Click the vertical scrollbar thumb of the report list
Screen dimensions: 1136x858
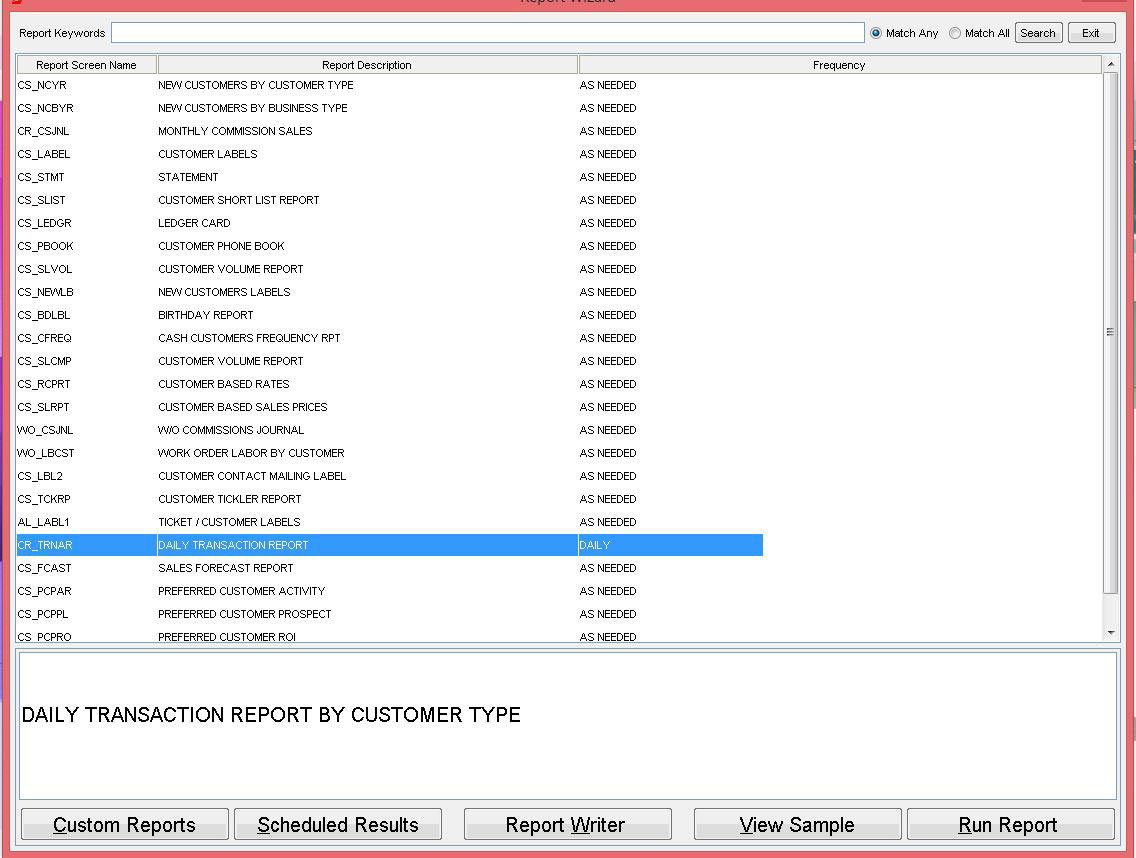[x=1110, y=332]
